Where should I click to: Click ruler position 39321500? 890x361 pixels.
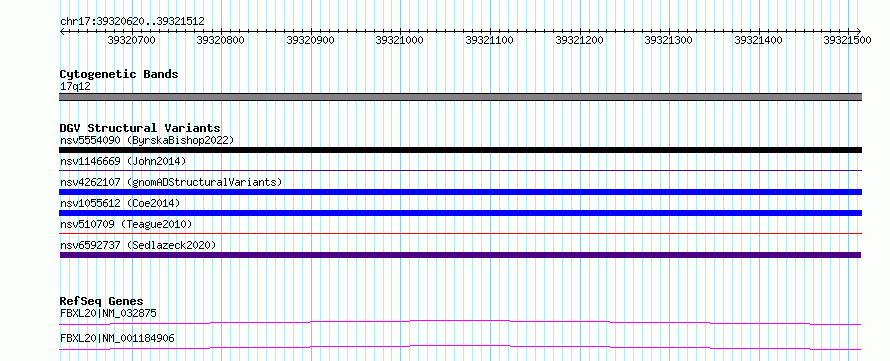point(847,40)
